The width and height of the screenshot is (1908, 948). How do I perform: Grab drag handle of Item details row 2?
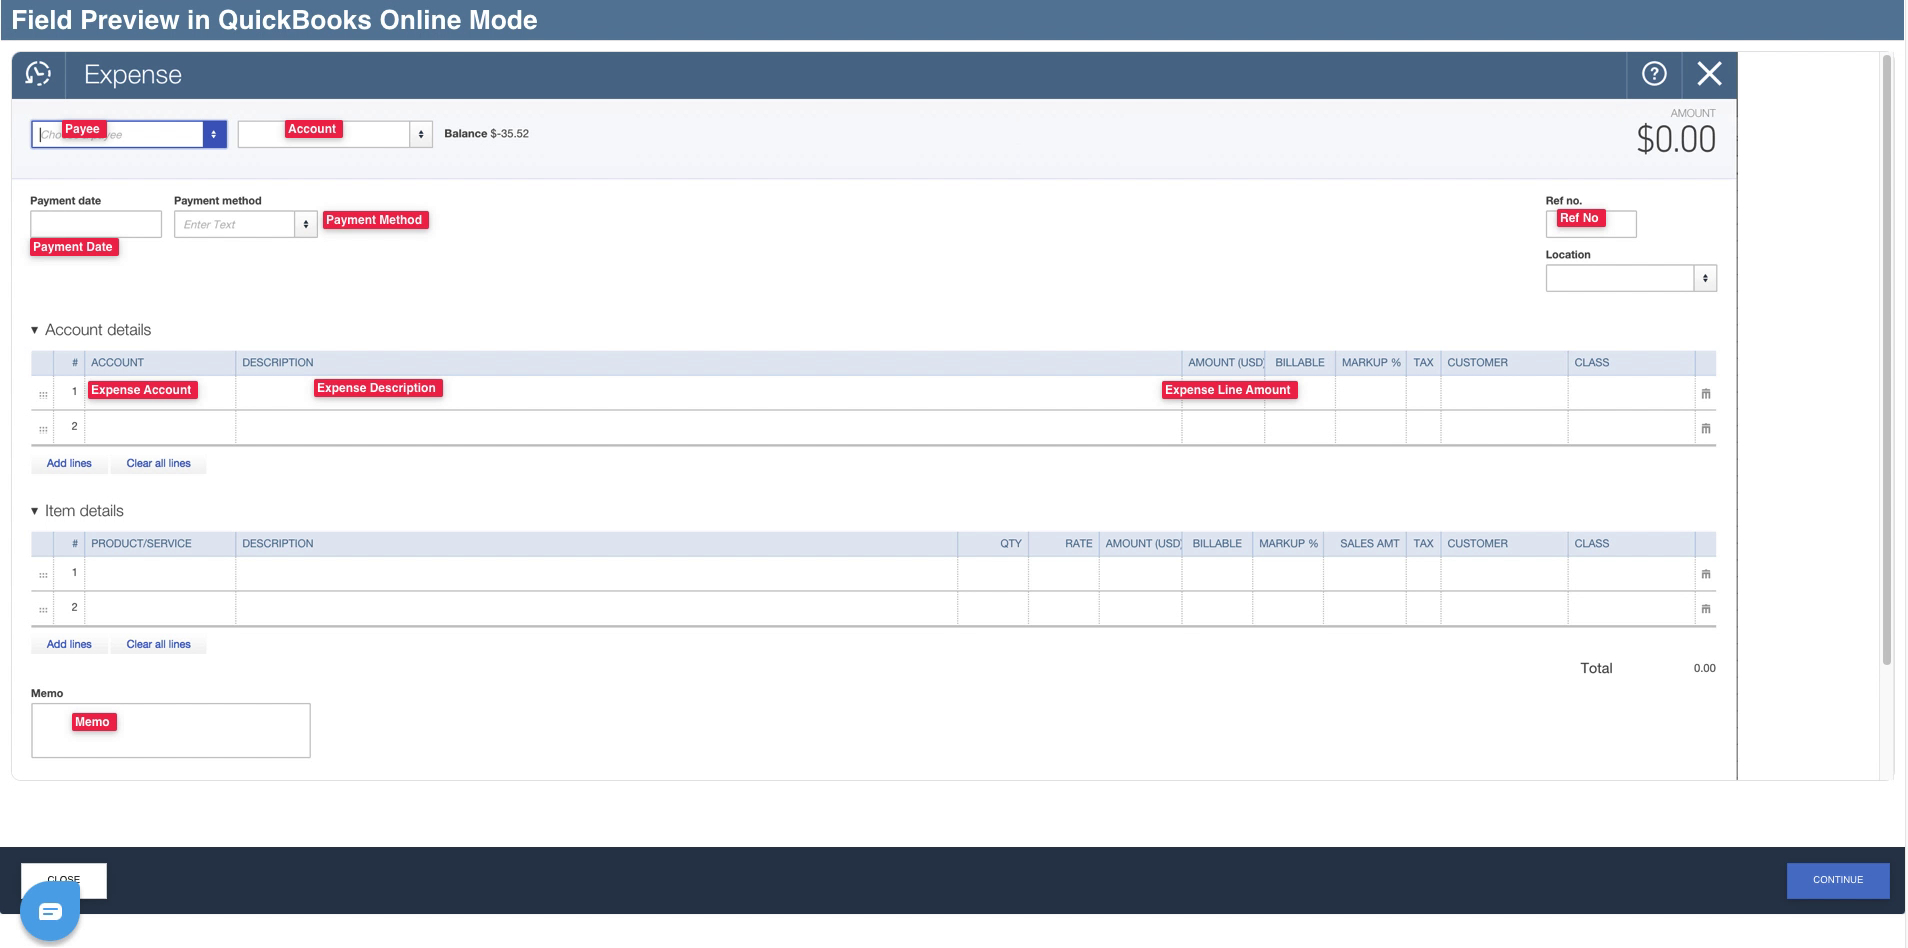click(x=43, y=610)
